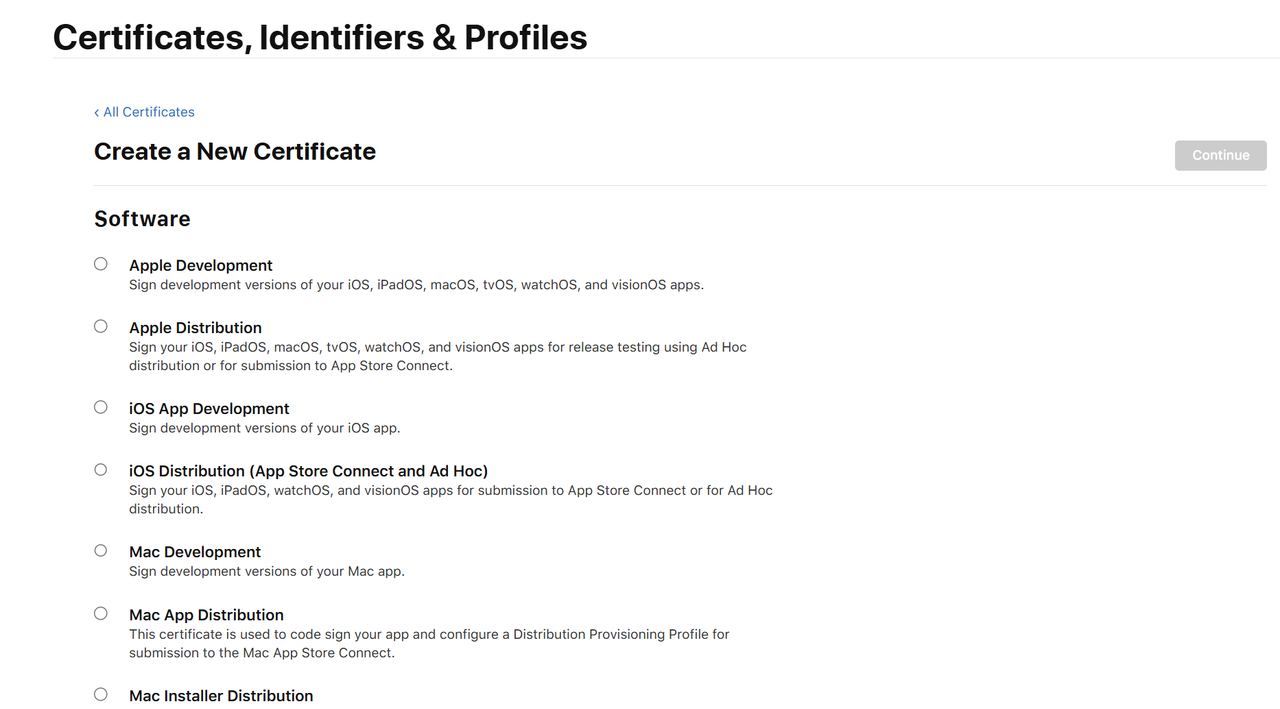The height and width of the screenshot is (709, 1280).
Task: Select the iOS App Development radio button
Action: point(101,407)
